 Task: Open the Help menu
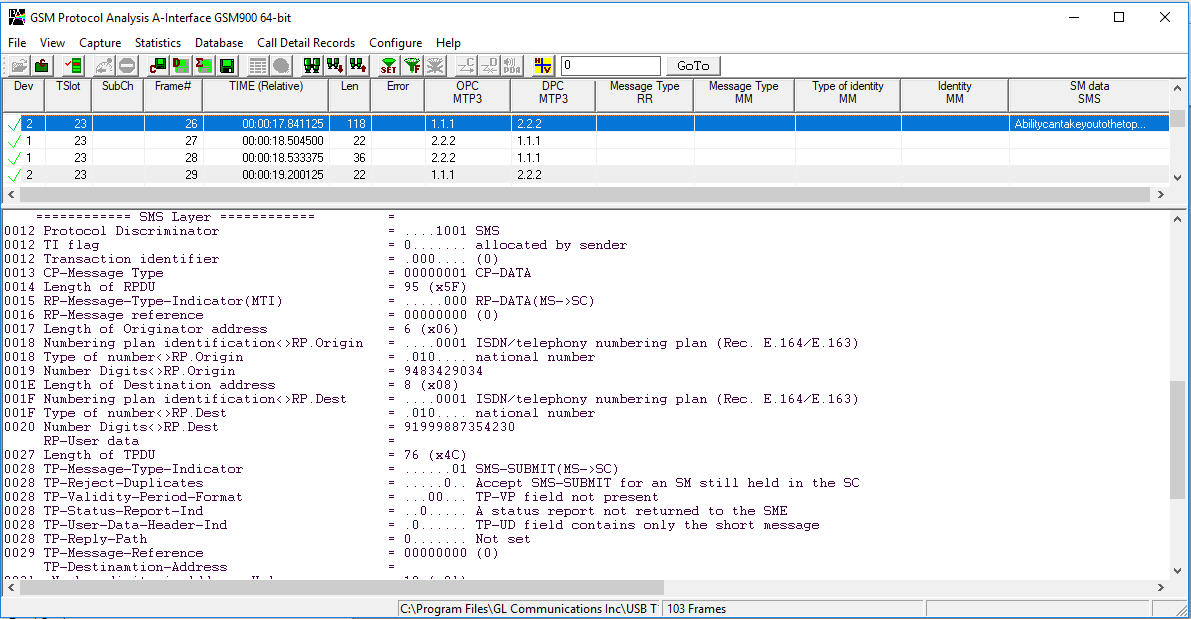448,43
